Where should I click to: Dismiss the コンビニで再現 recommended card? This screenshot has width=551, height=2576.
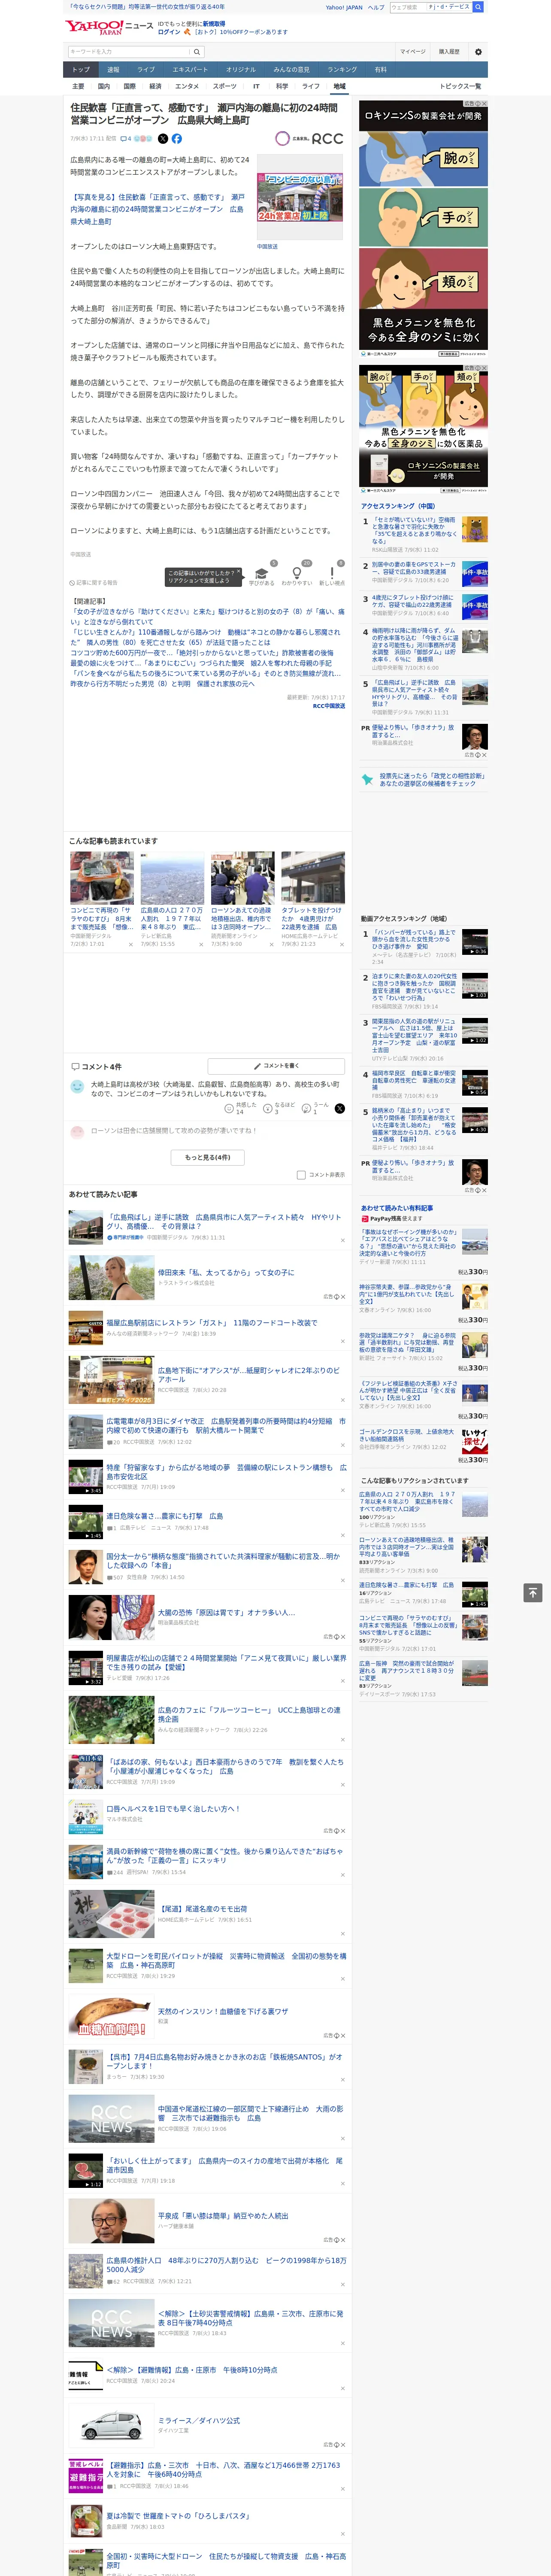pos(130,944)
